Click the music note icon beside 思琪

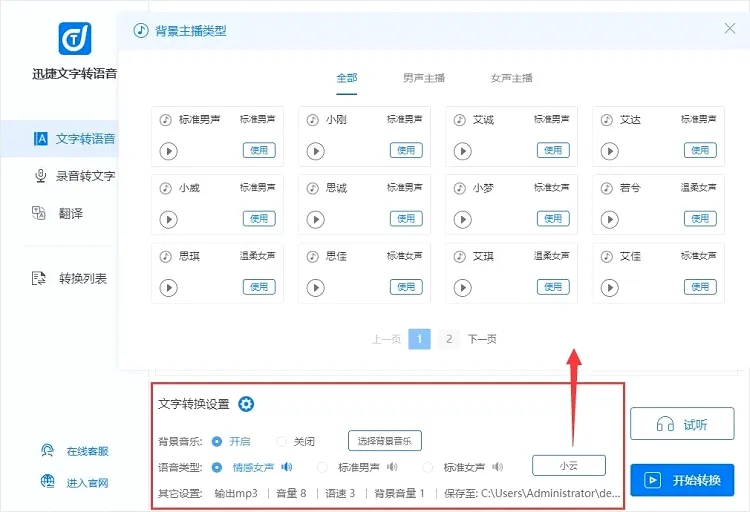coord(165,256)
